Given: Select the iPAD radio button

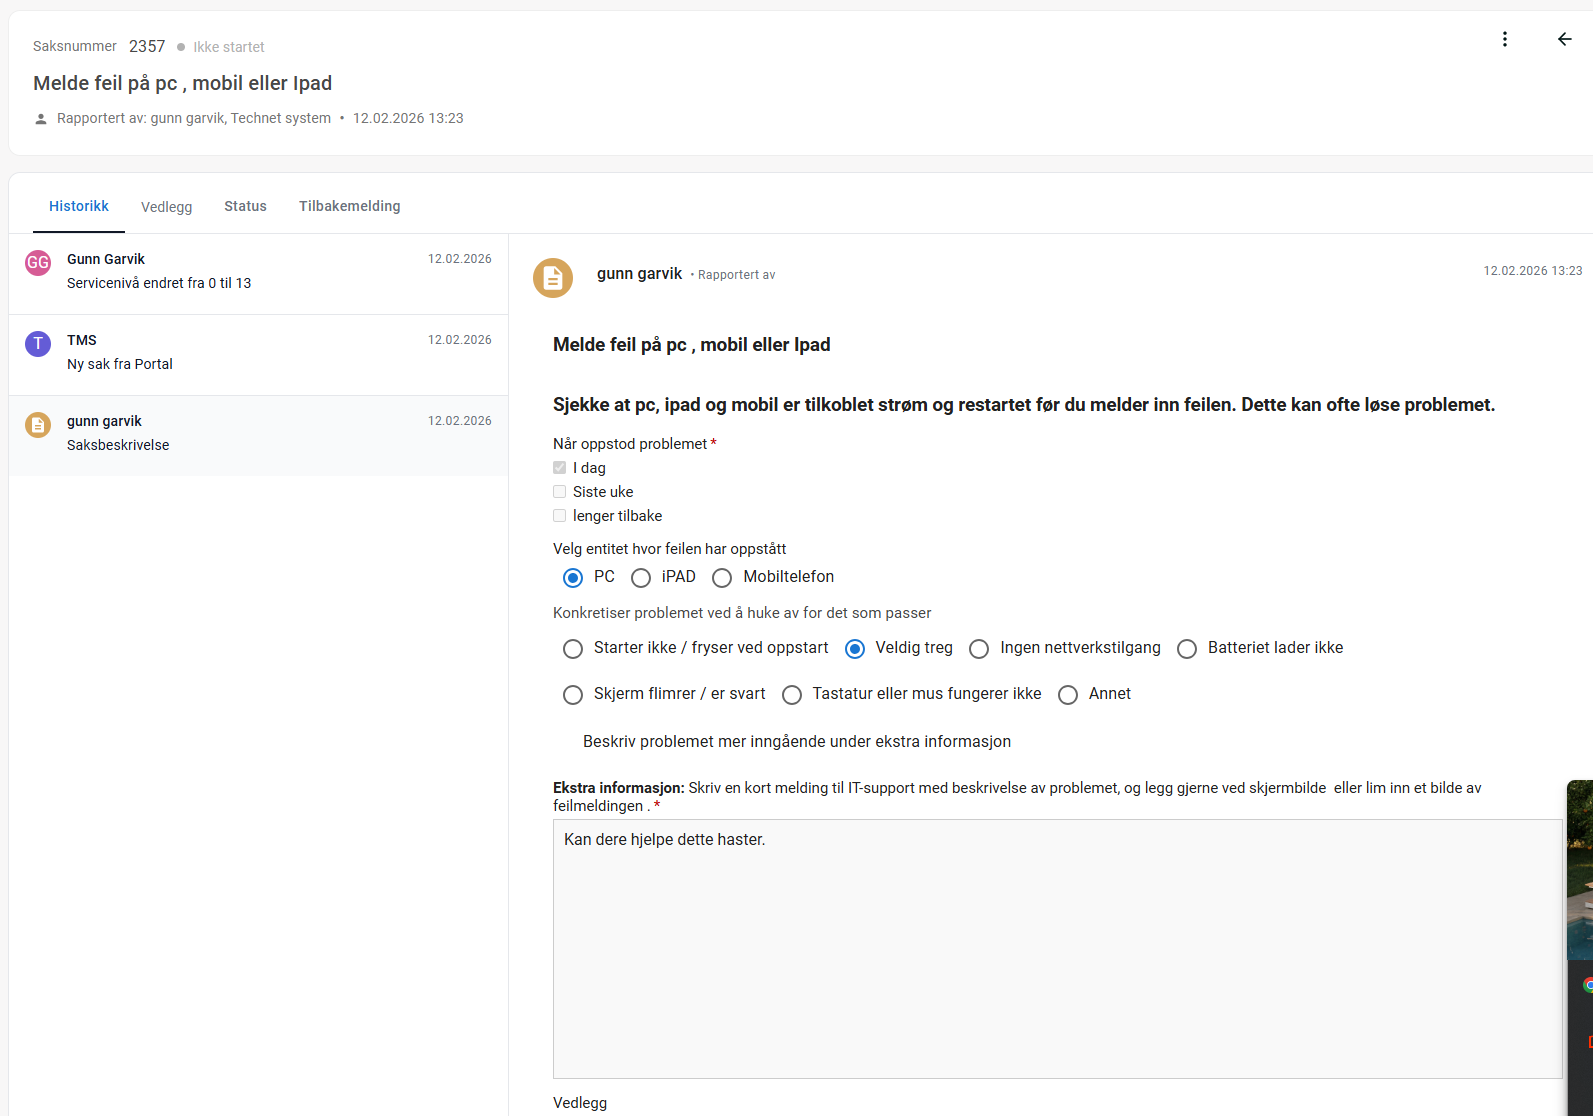Looking at the screenshot, I should [641, 578].
